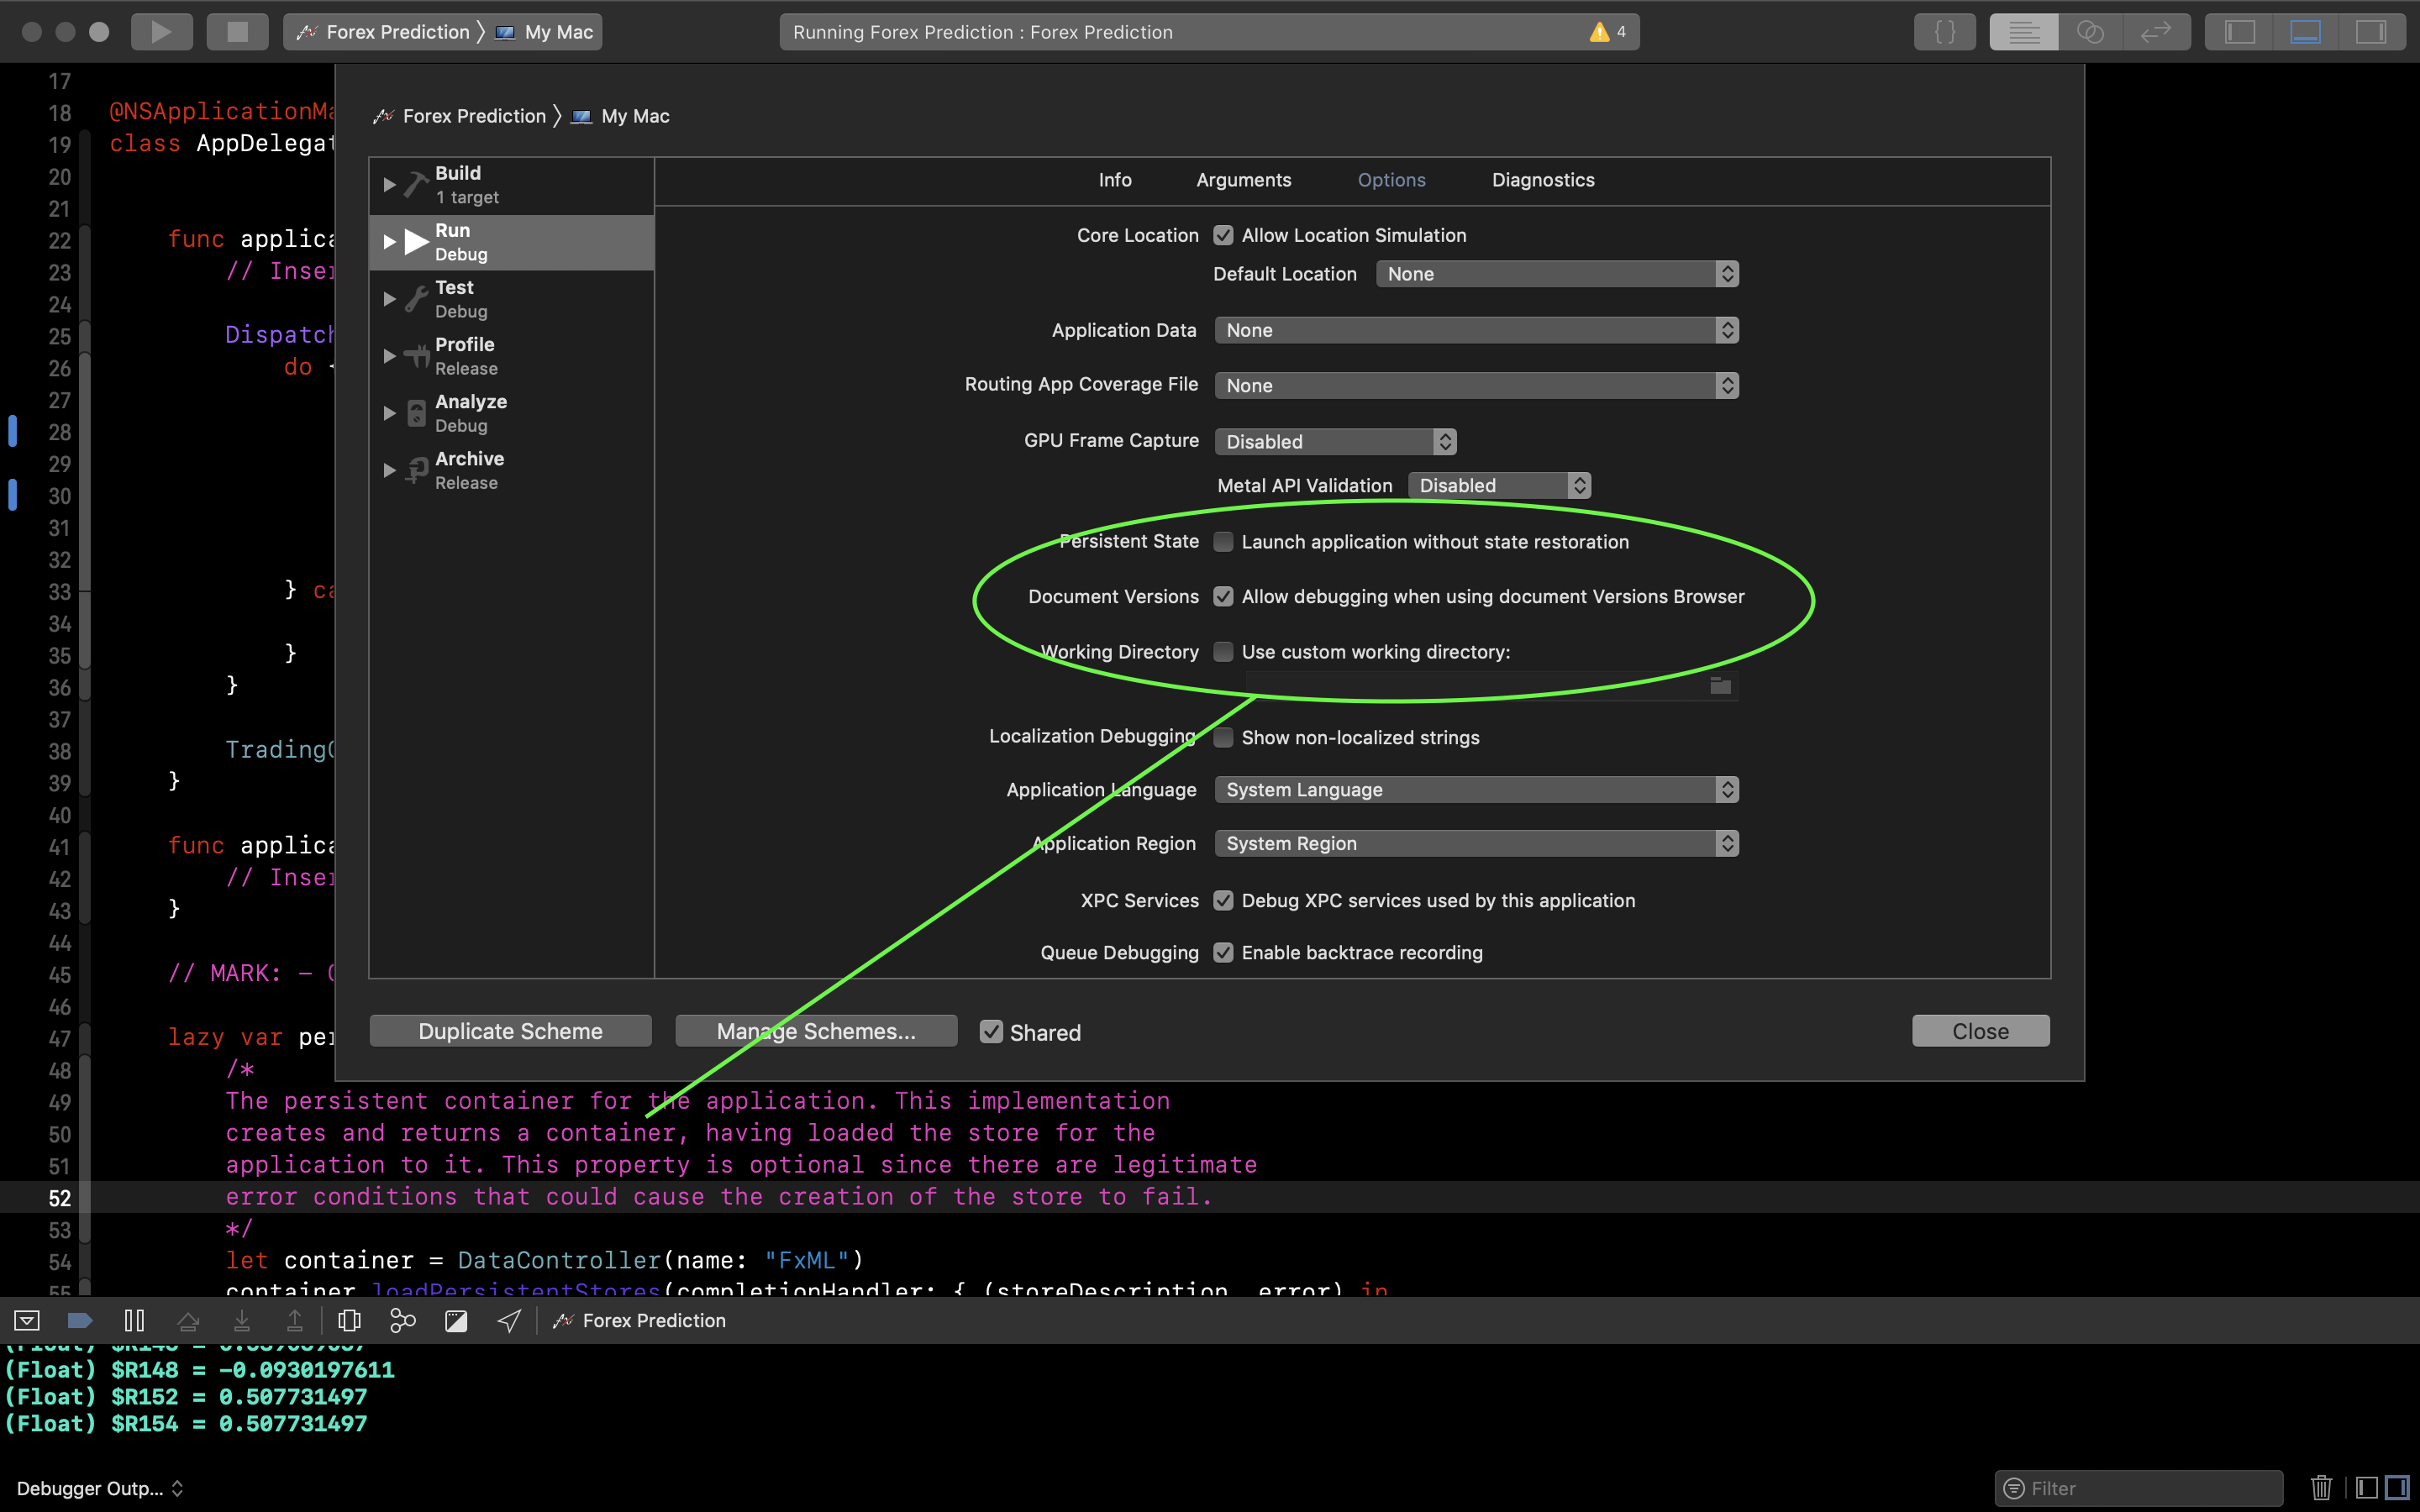
Task: Toggle Enable backtrace recording checkbox
Action: [x=1223, y=953]
